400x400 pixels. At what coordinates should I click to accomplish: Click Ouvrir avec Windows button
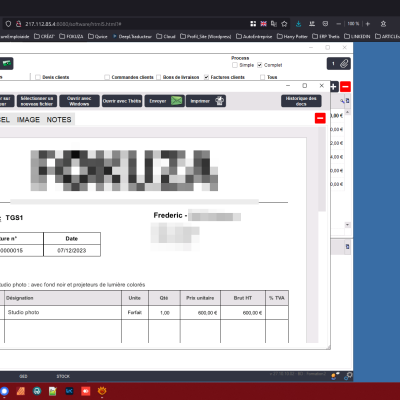click(x=79, y=101)
